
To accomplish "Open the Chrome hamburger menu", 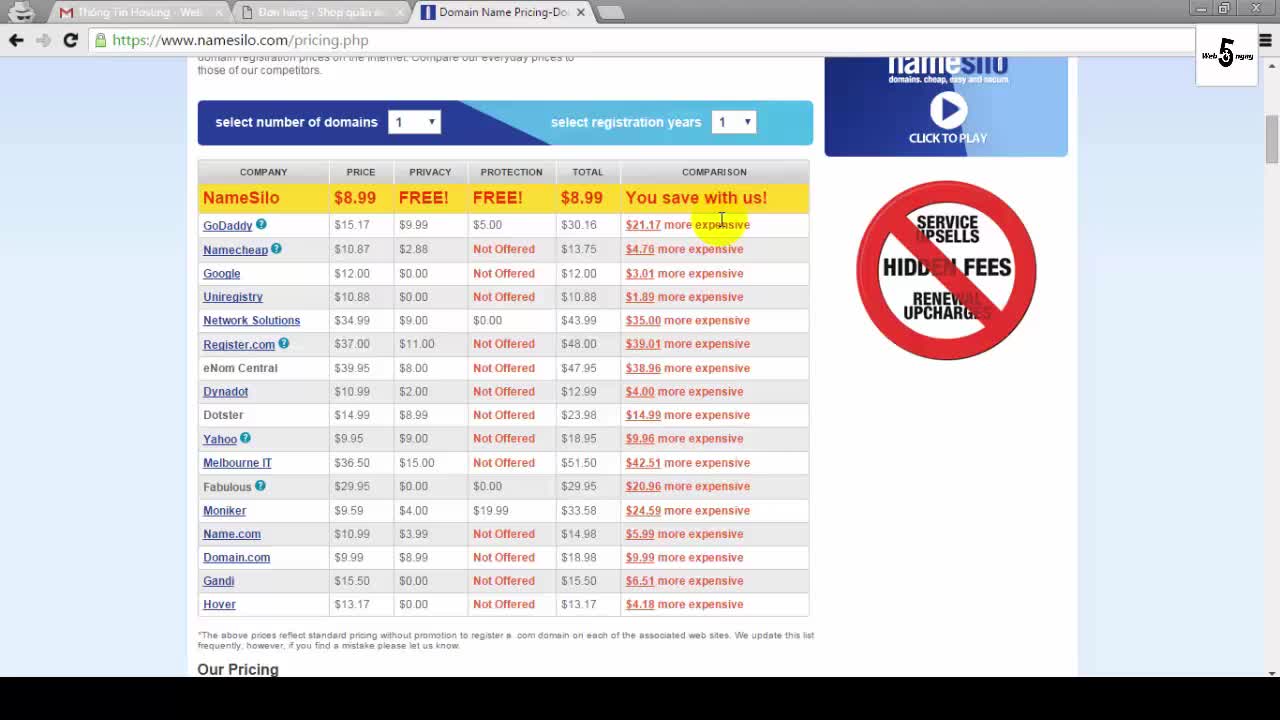I will pyautogui.click(x=1265, y=40).
